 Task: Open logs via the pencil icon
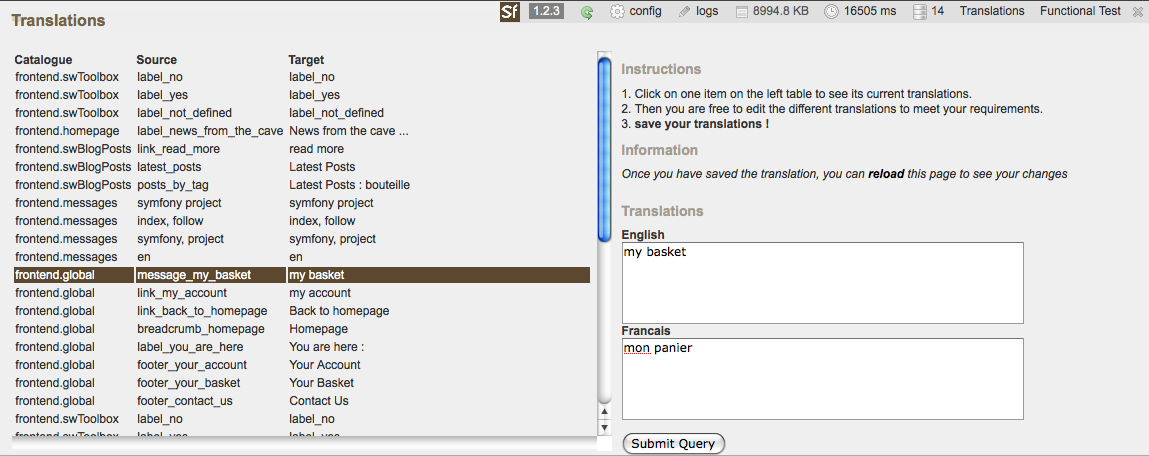684,12
